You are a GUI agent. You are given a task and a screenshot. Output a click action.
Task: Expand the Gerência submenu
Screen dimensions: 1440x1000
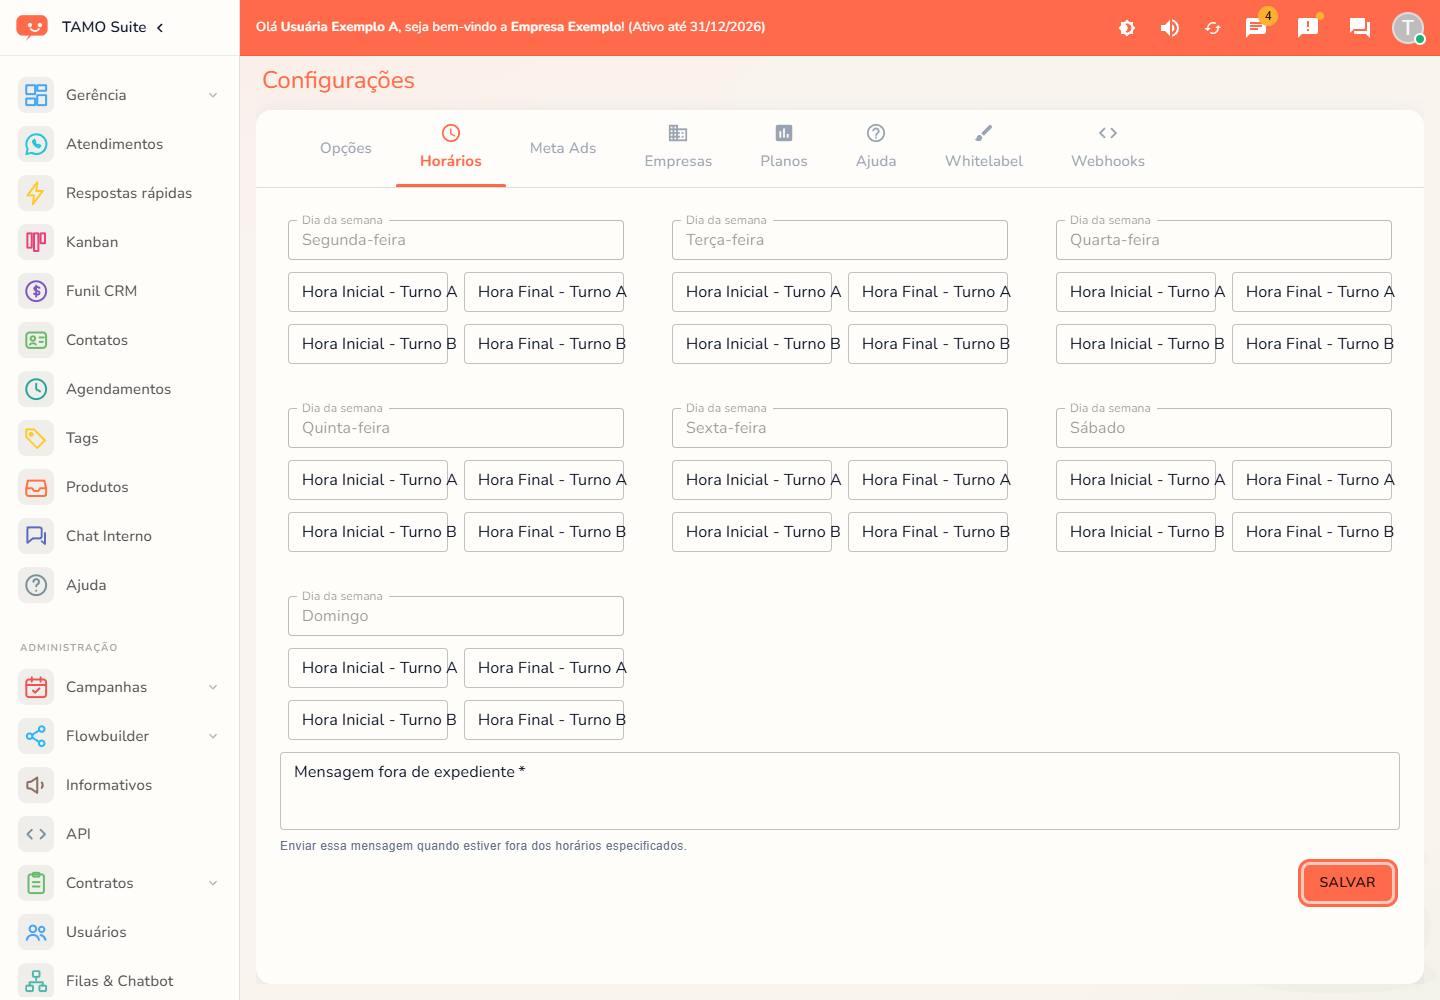coord(213,95)
